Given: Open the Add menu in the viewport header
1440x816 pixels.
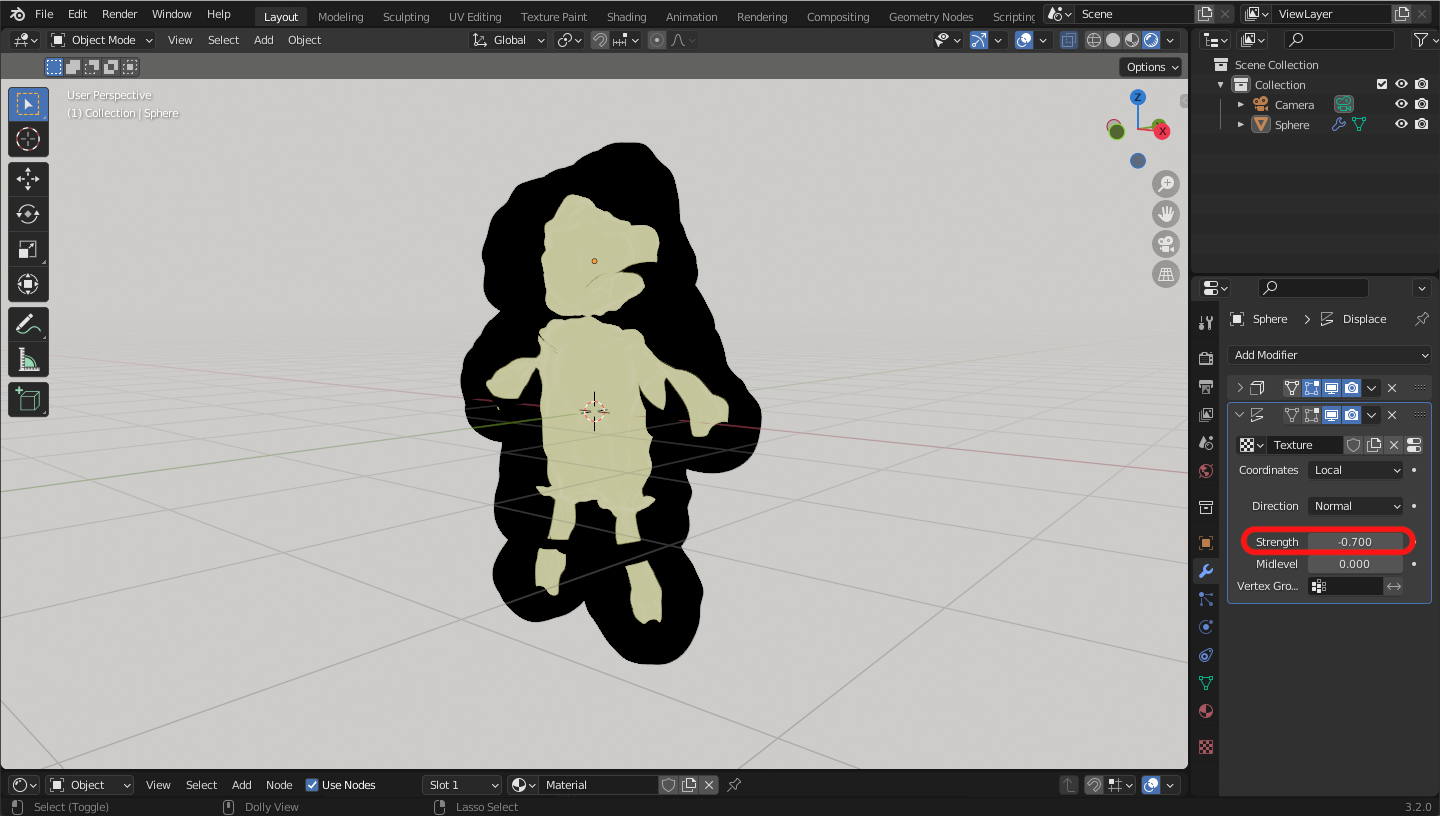Looking at the screenshot, I should point(263,40).
